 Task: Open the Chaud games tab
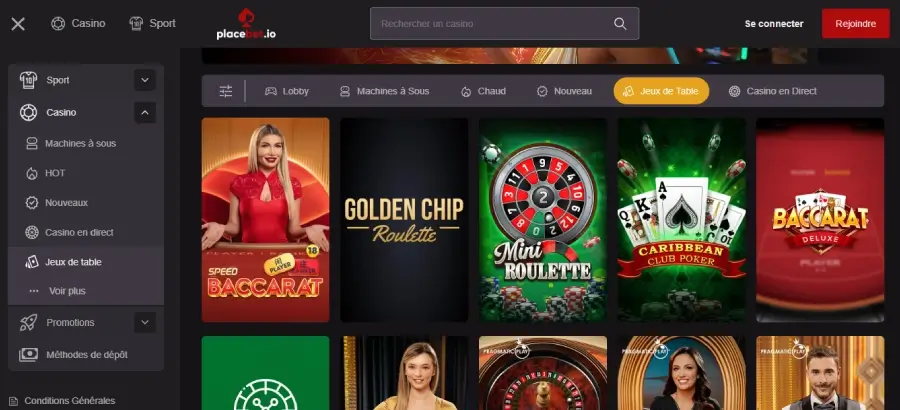pos(483,91)
